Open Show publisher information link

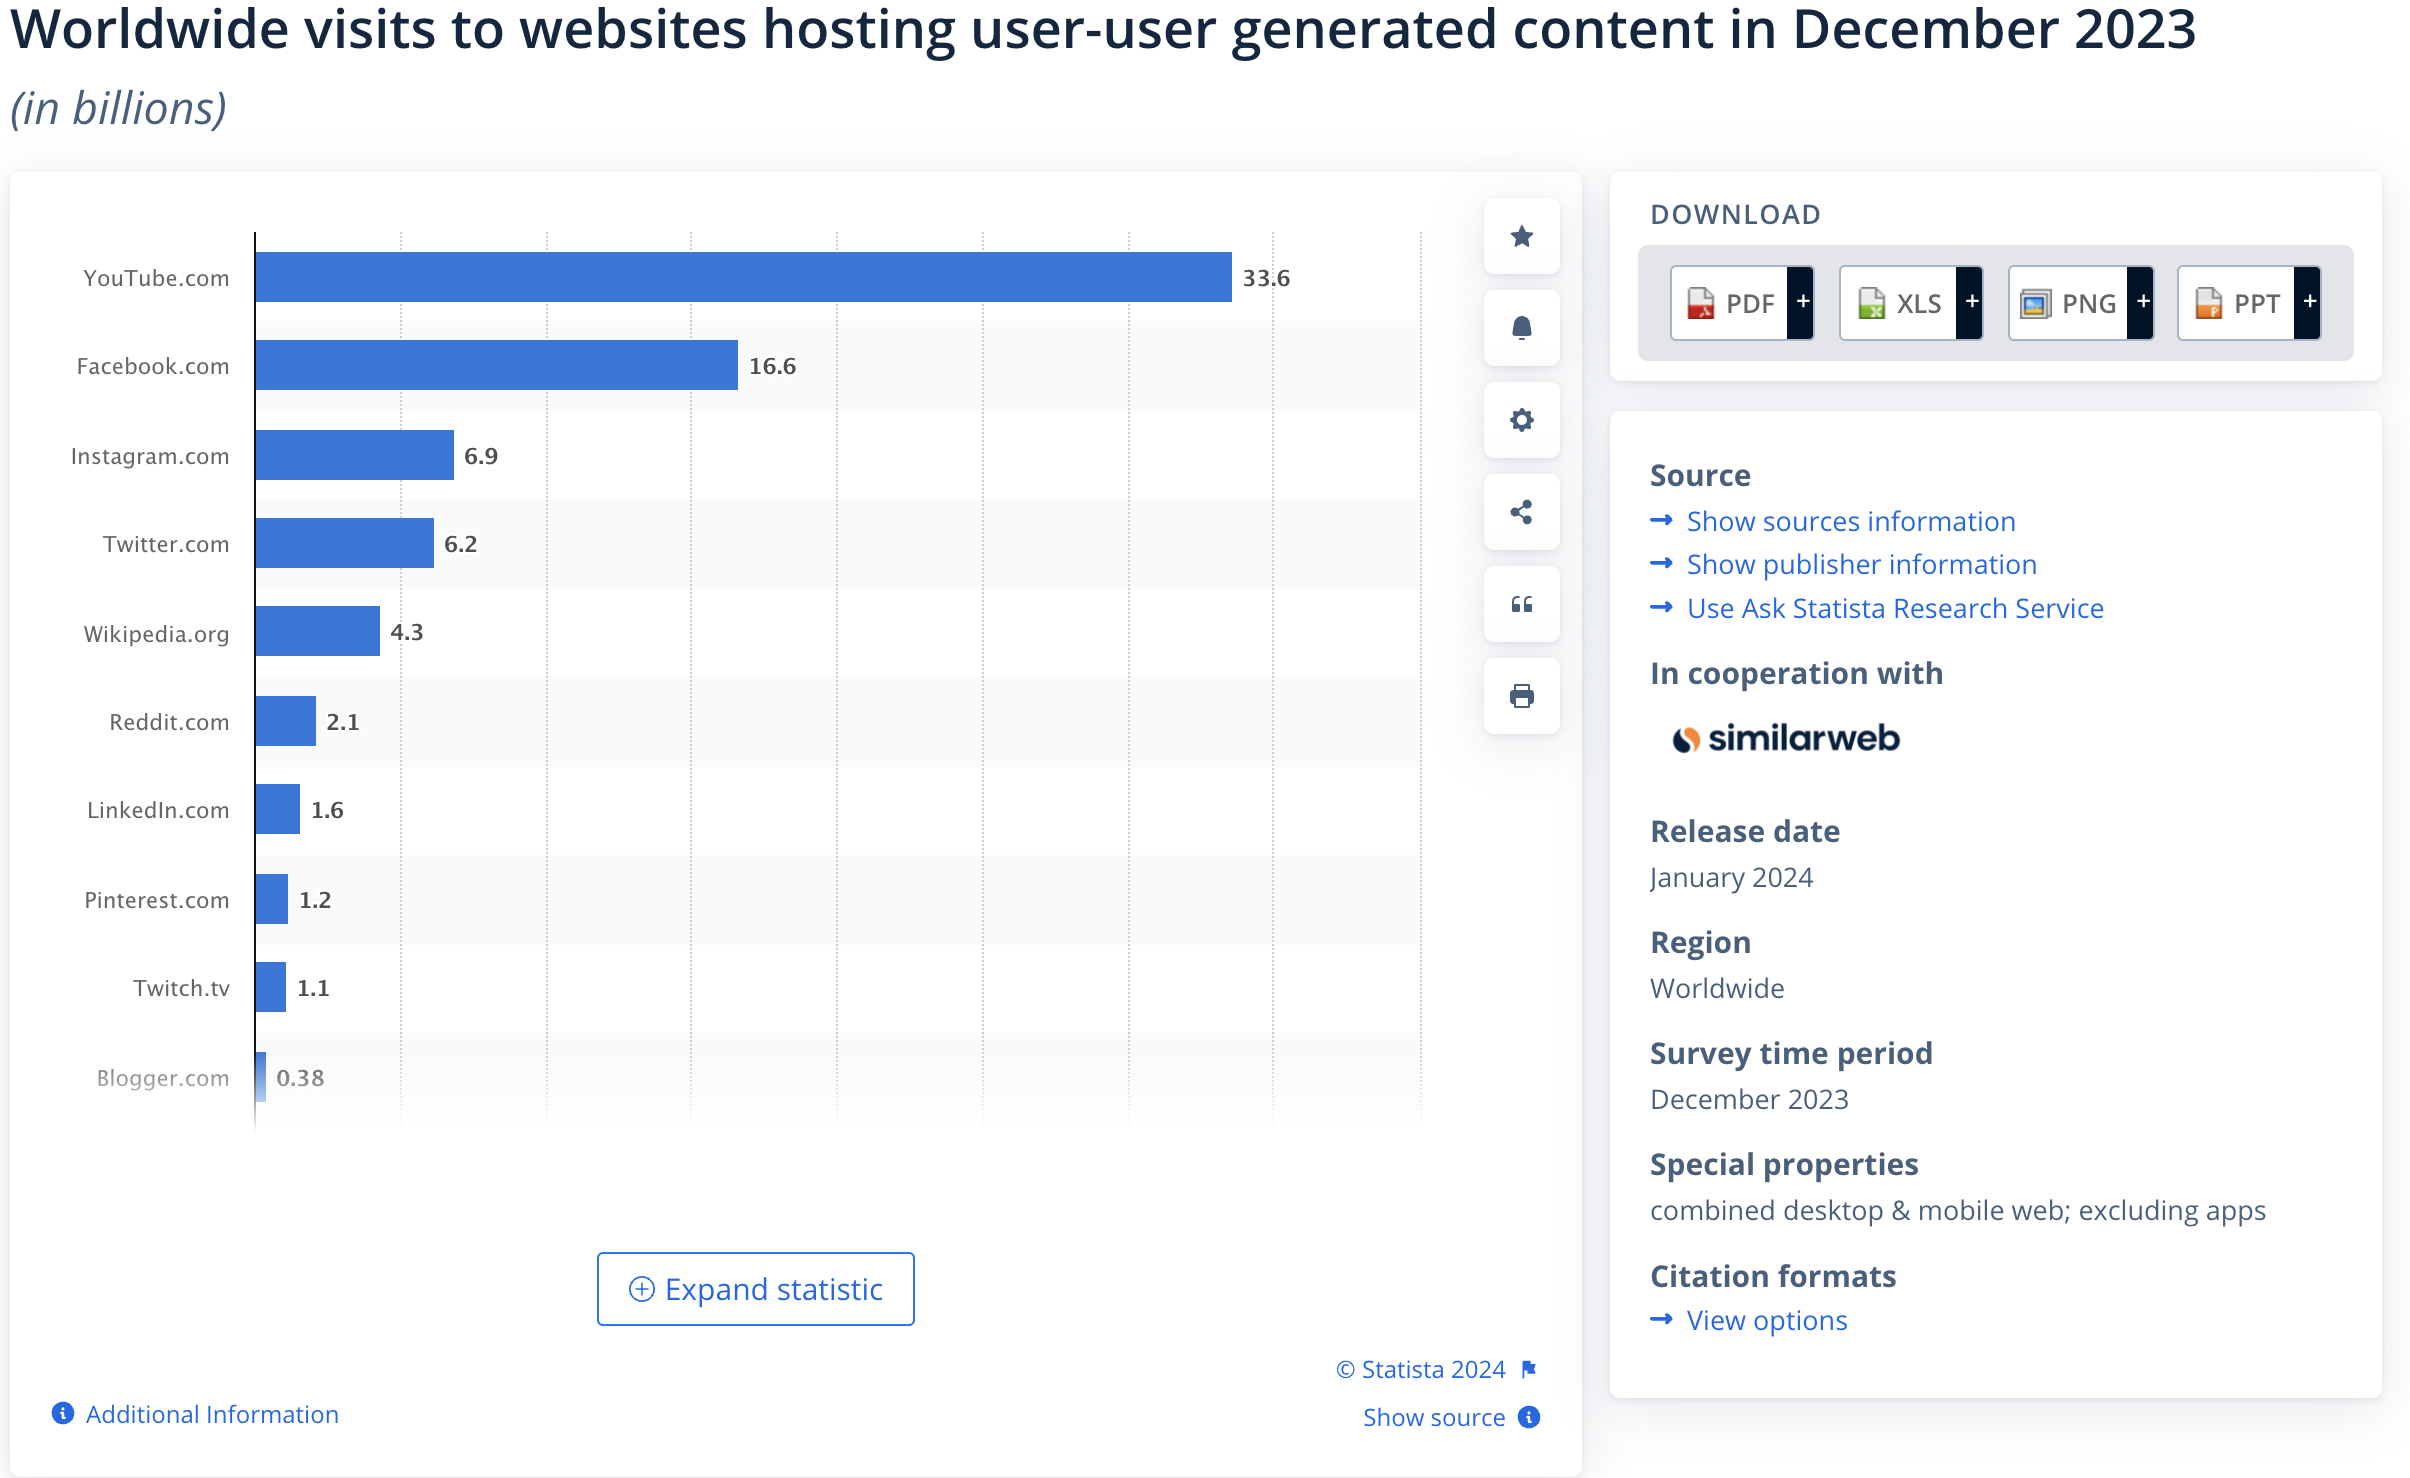click(x=1861, y=564)
